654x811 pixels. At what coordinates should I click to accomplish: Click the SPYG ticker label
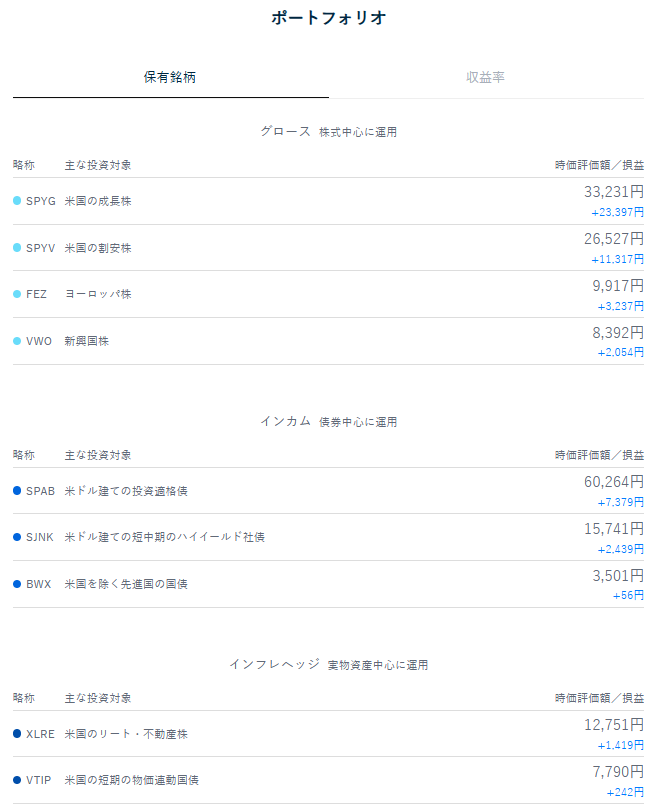pos(41,201)
